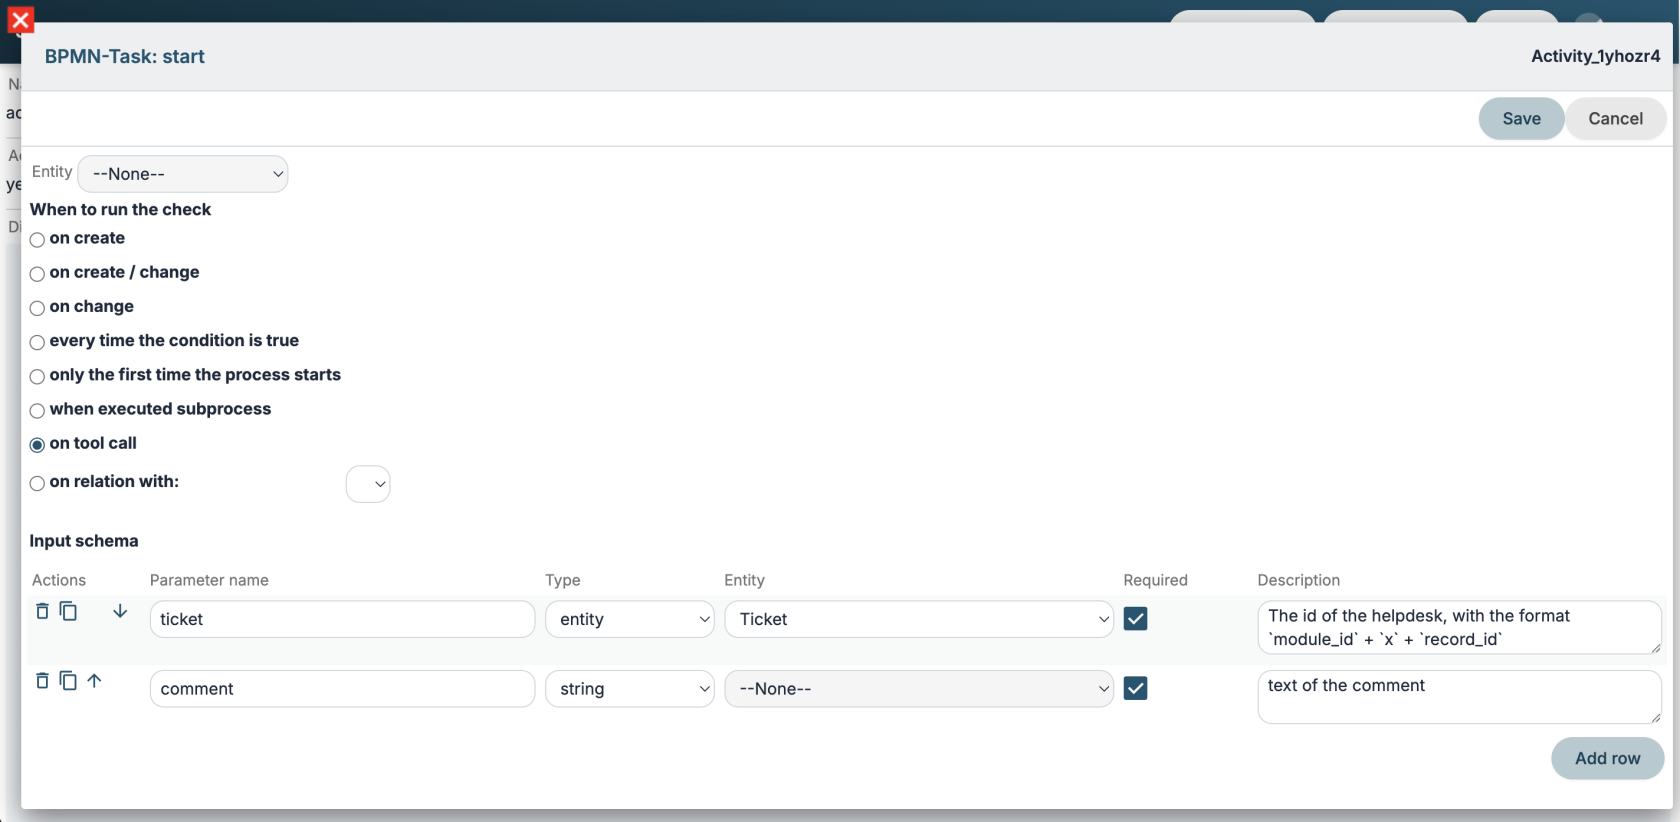Select the 'on create / change' option
The width and height of the screenshot is (1680, 822).
click(37, 274)
